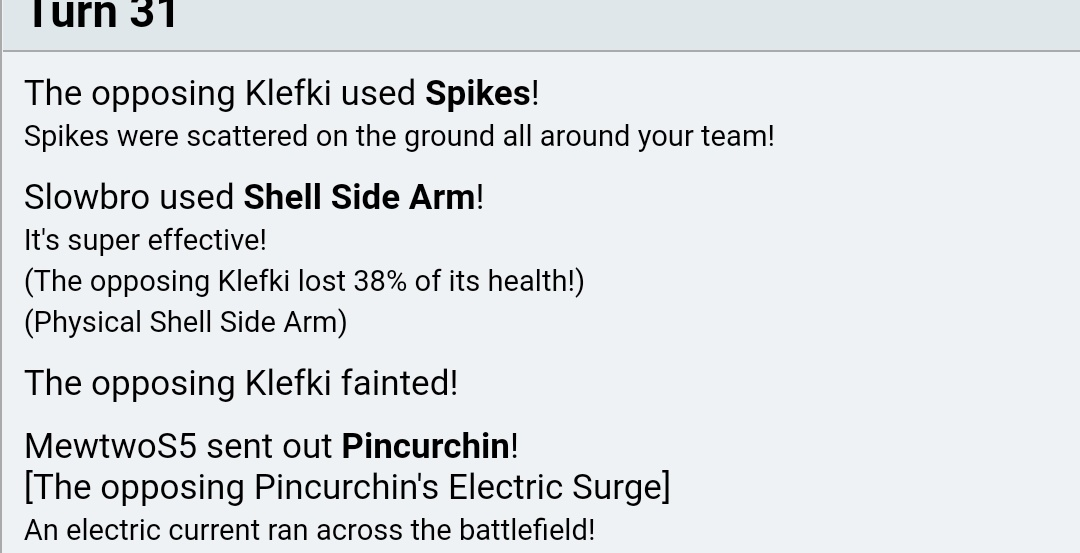Select the "(Physical Shell Side Arm)" note
This screenshot has height=553, width=1080.
point(185,322)
